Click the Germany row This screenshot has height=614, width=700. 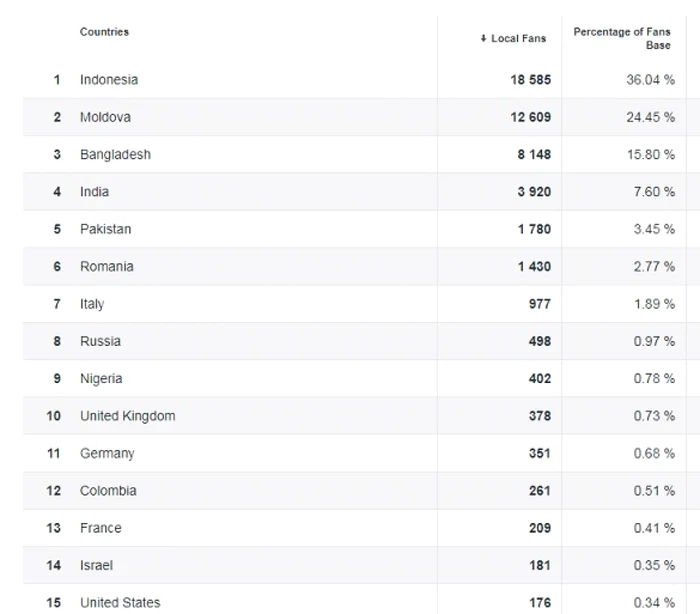(107, 453)
